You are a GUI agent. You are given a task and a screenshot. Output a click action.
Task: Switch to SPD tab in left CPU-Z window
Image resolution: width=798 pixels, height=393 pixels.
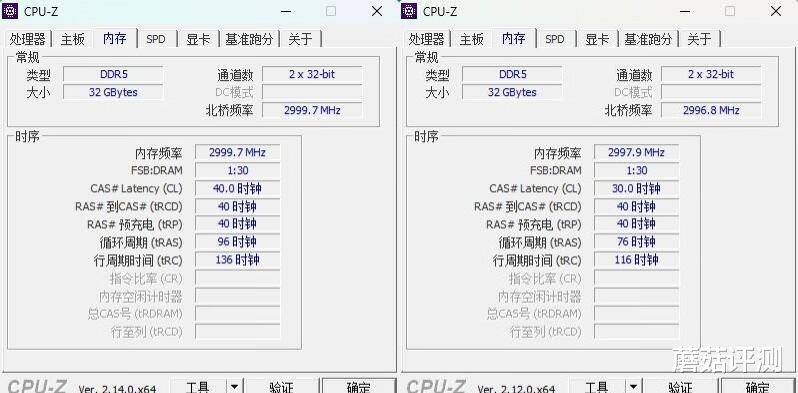pyautogui.click(x=156, y=39)
